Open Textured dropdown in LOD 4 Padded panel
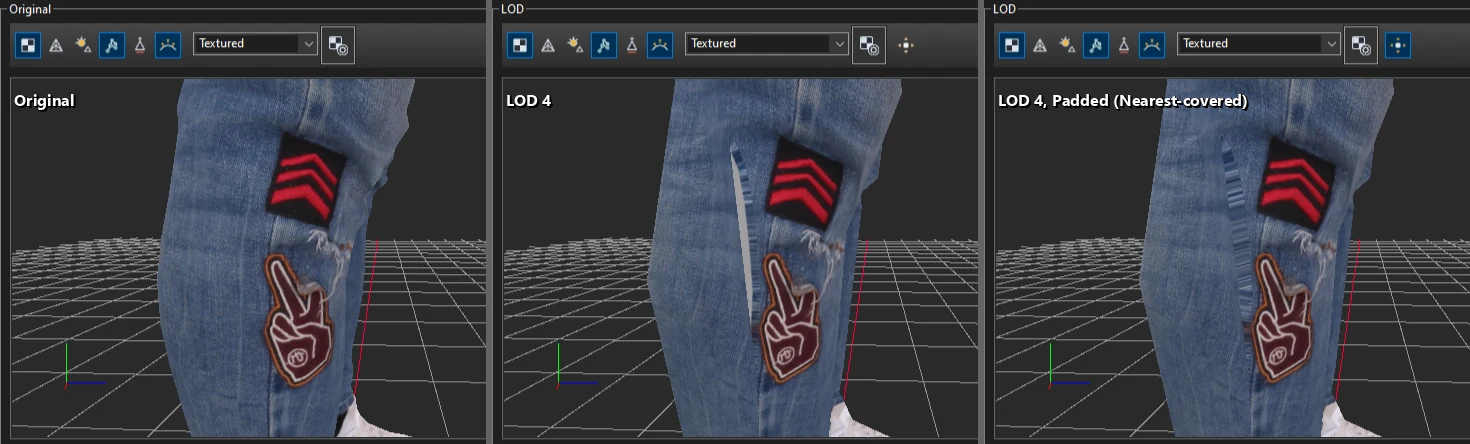The image size is (1470, 444). 1259,44
